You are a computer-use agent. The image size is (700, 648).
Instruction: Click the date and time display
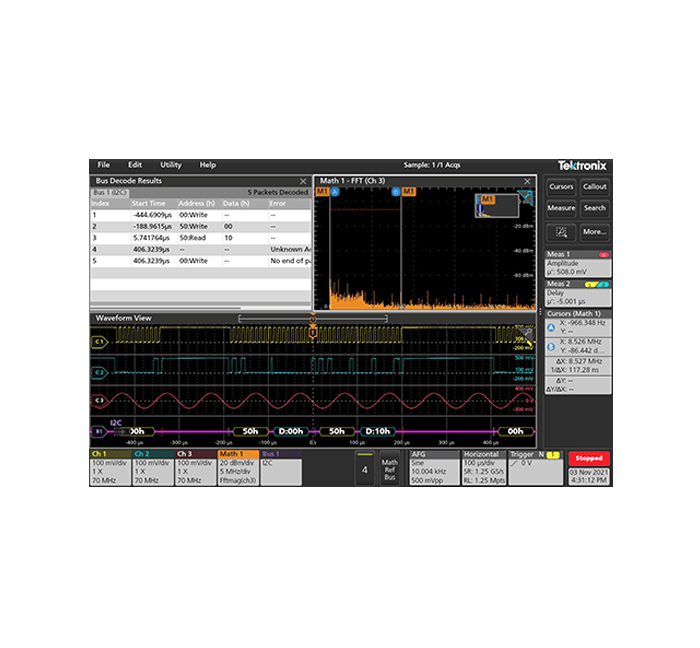pyautogui.click(x=589, y=476)
